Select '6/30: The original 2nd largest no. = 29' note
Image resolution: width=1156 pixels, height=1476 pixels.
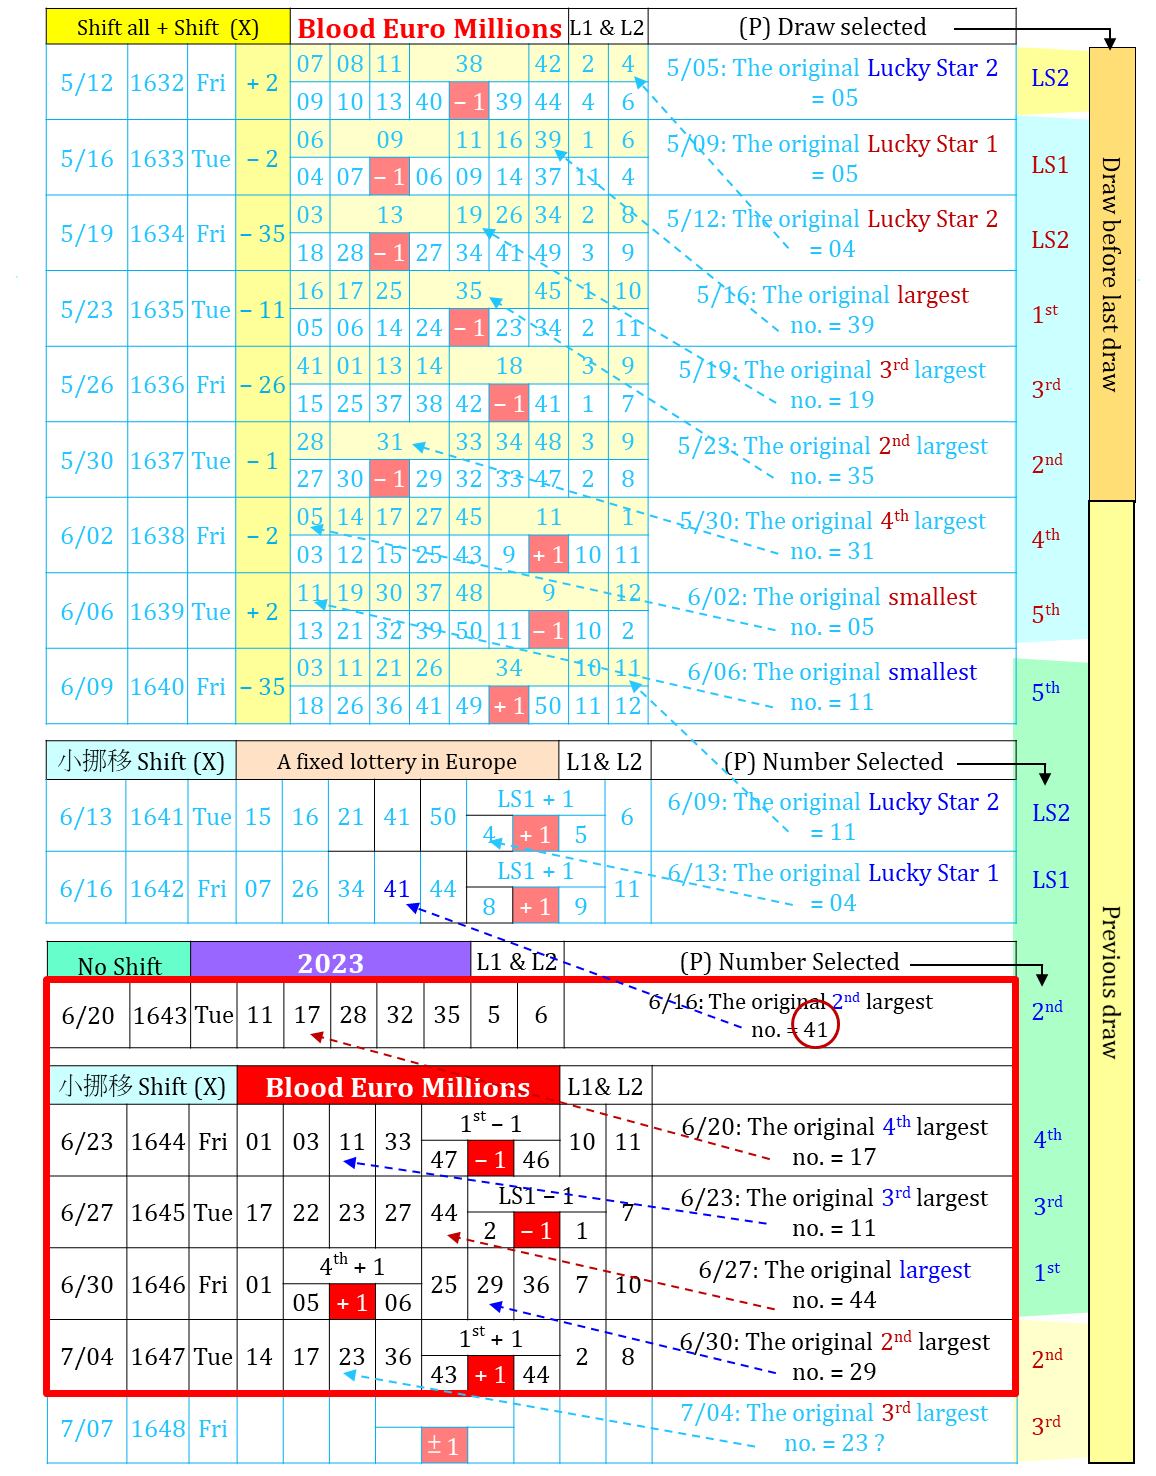pos(834,1357)
